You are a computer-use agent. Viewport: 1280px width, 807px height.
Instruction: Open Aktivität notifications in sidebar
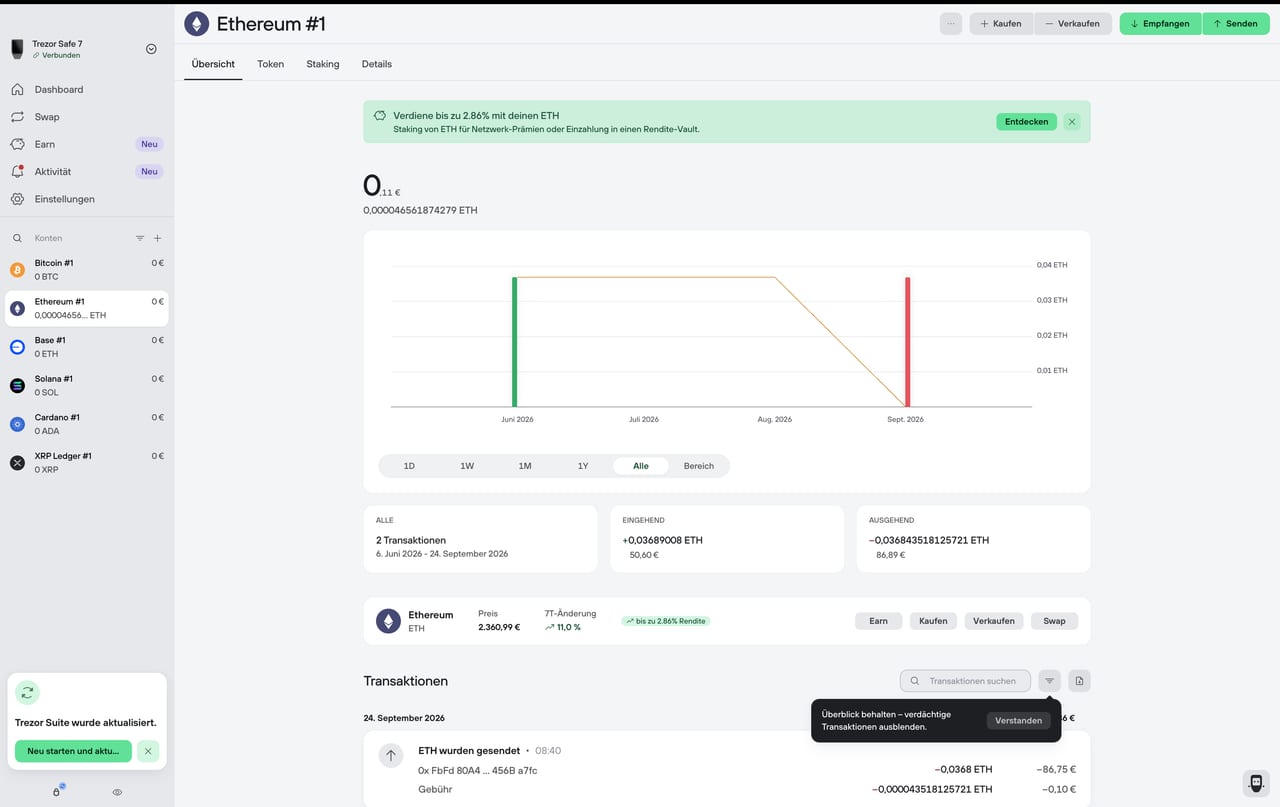pyautogui.click(x=87, y=171)
